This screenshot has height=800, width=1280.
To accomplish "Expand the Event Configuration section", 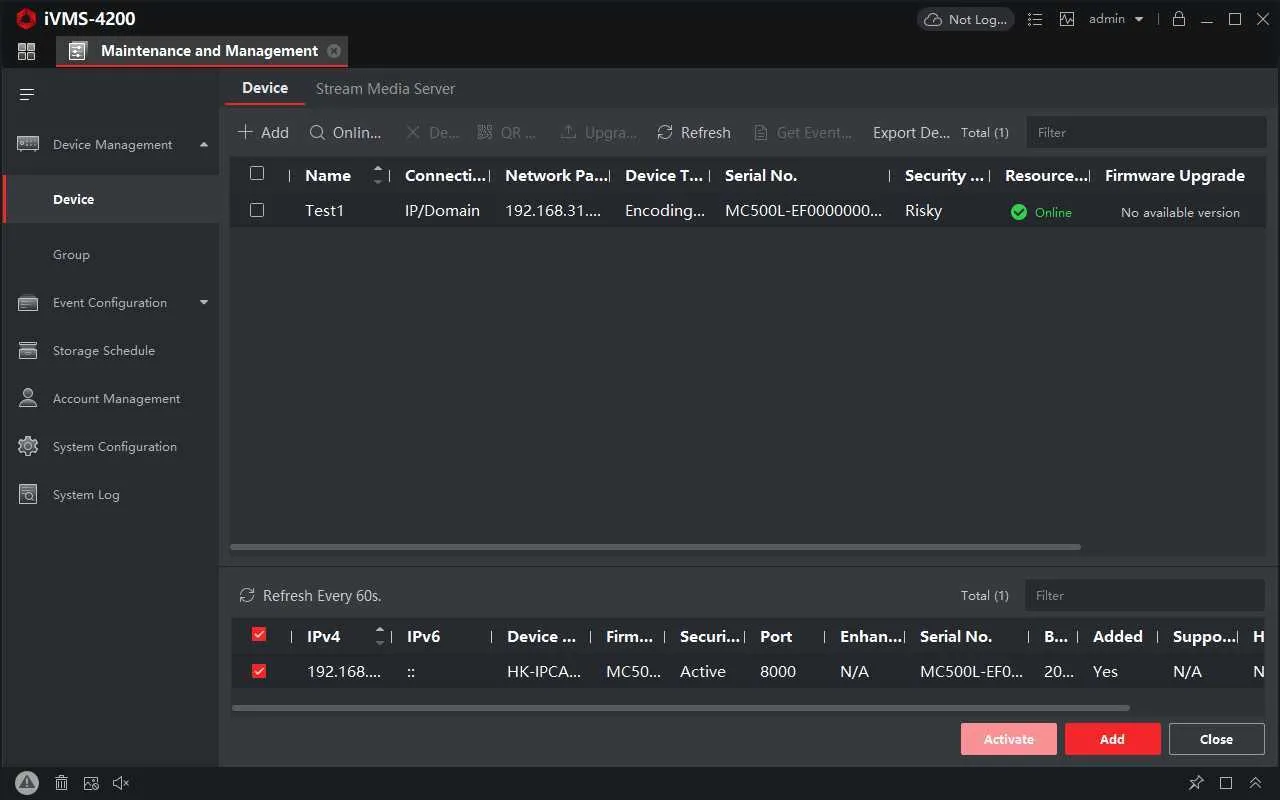I will click(x=204, y=303).
